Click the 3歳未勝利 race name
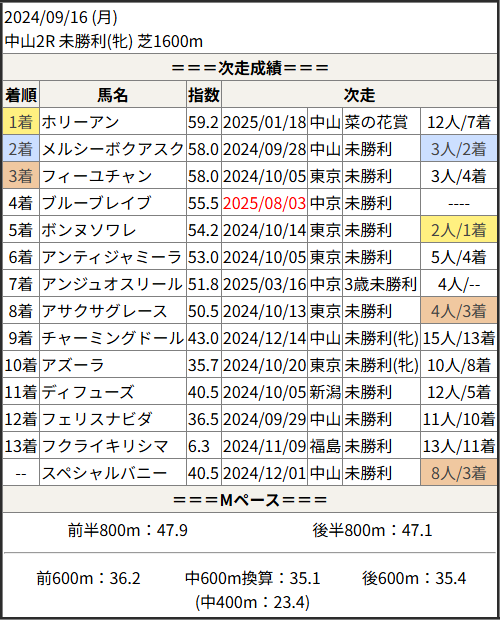Viewport: 500px width, 620px height. tap(381, 284)
